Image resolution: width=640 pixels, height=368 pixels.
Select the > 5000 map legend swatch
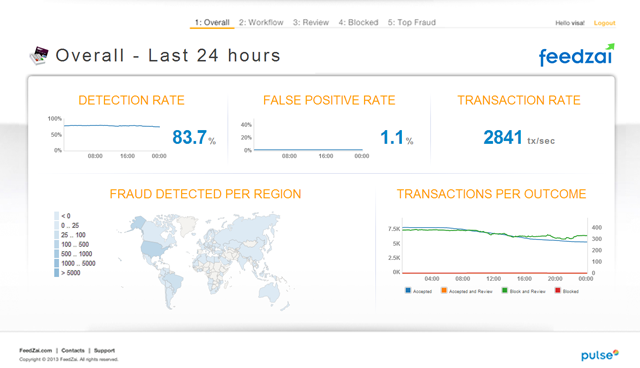(x=56, y=273)
